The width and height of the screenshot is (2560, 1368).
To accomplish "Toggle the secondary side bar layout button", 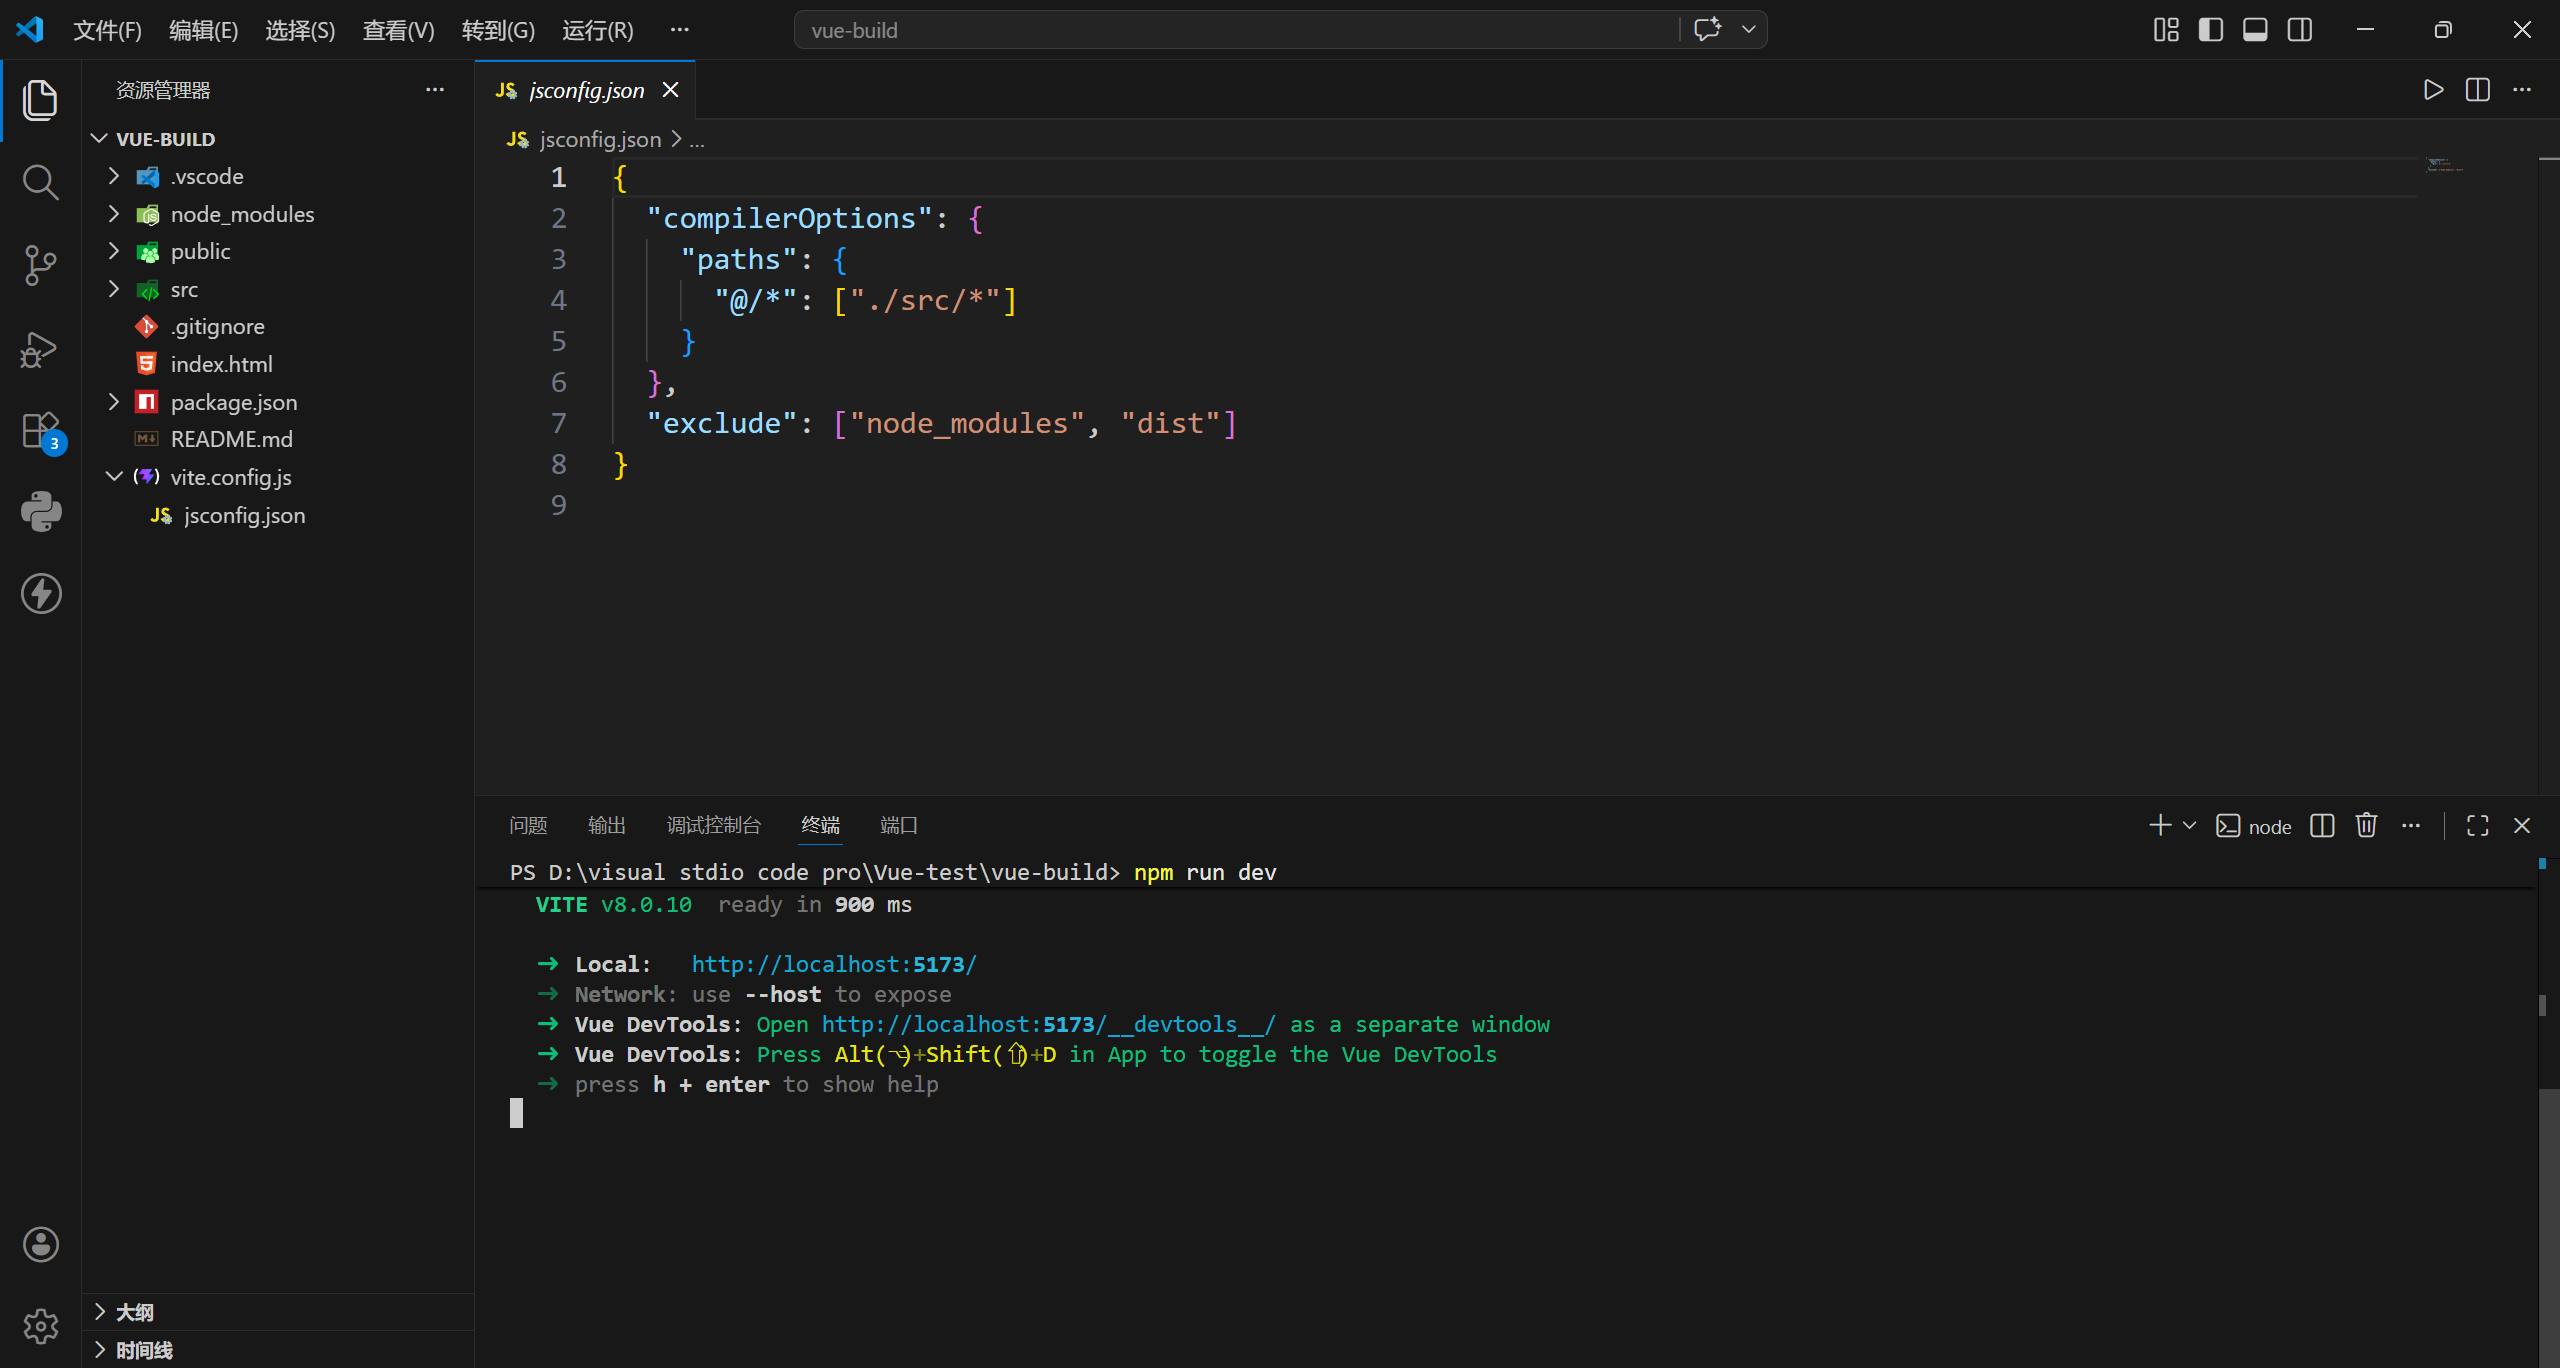I will pos(2299,30).
